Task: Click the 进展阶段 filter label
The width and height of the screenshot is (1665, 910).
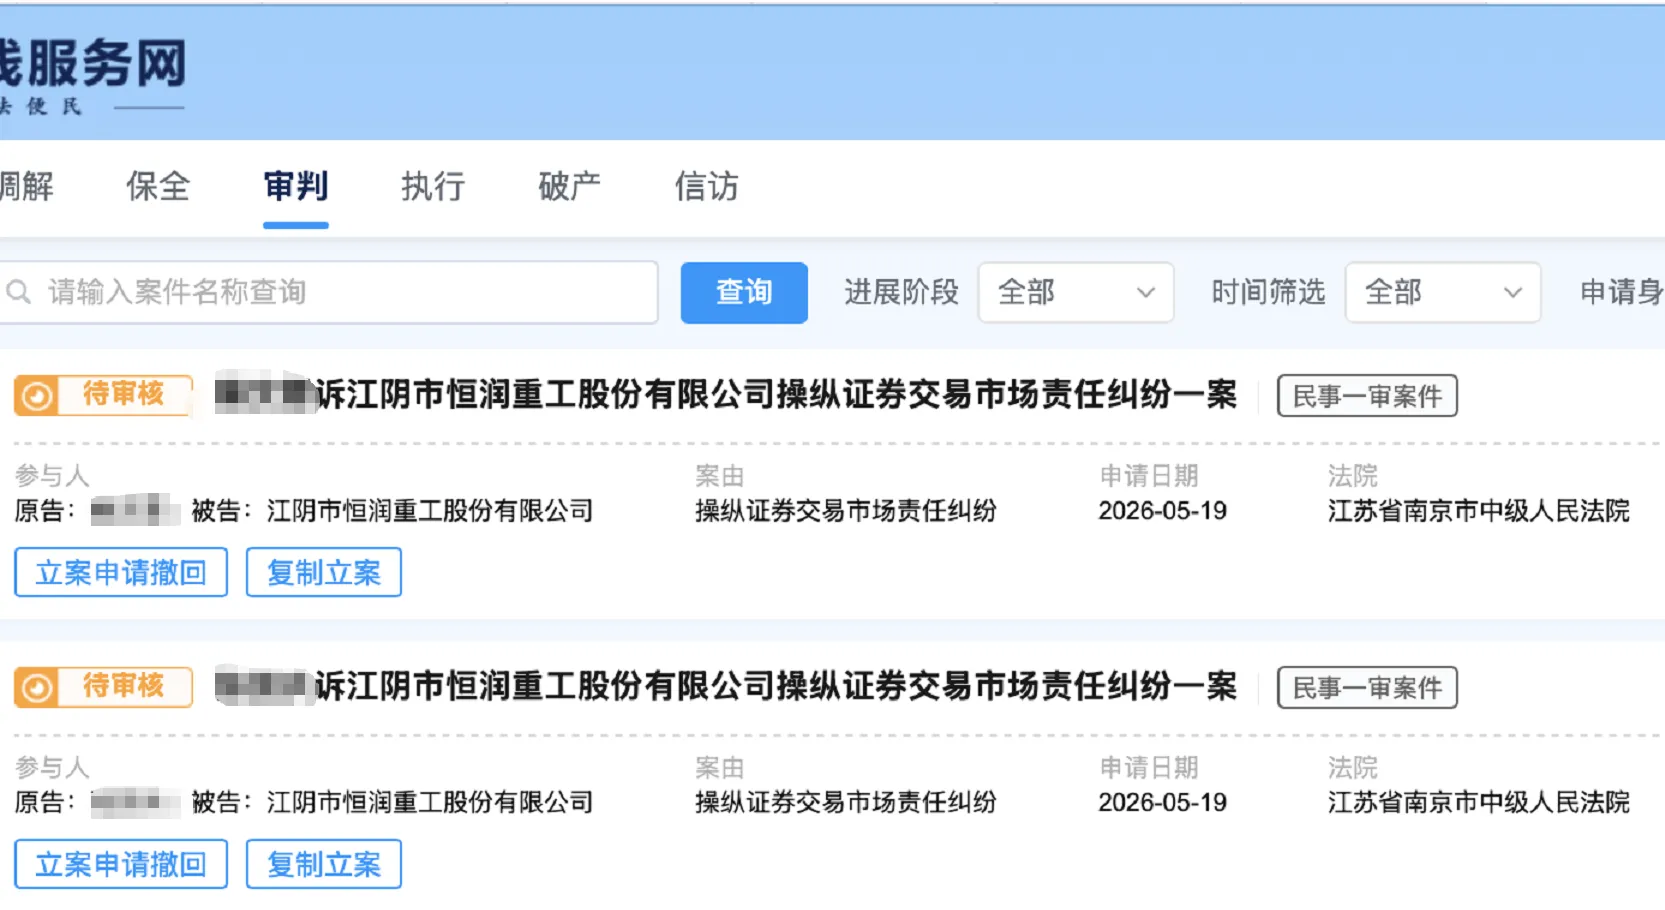Action: tap(901, 292)
